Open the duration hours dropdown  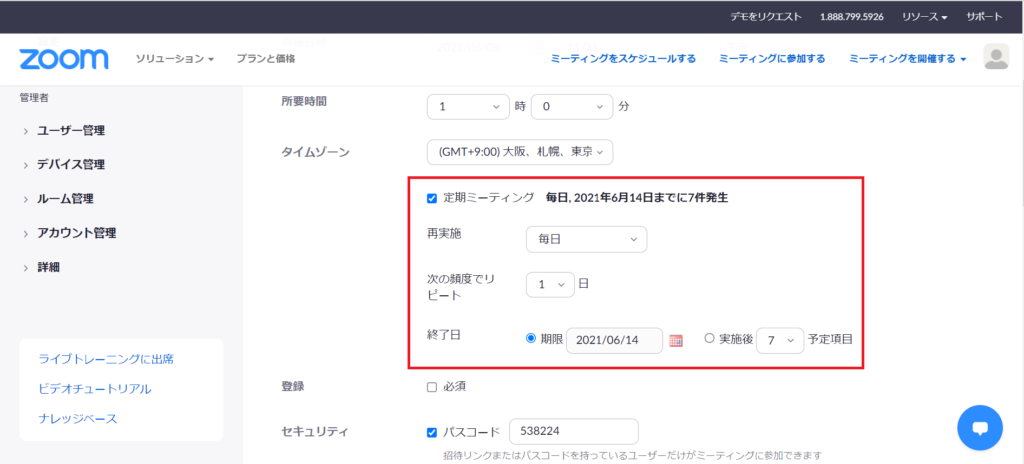click(468, 105)
